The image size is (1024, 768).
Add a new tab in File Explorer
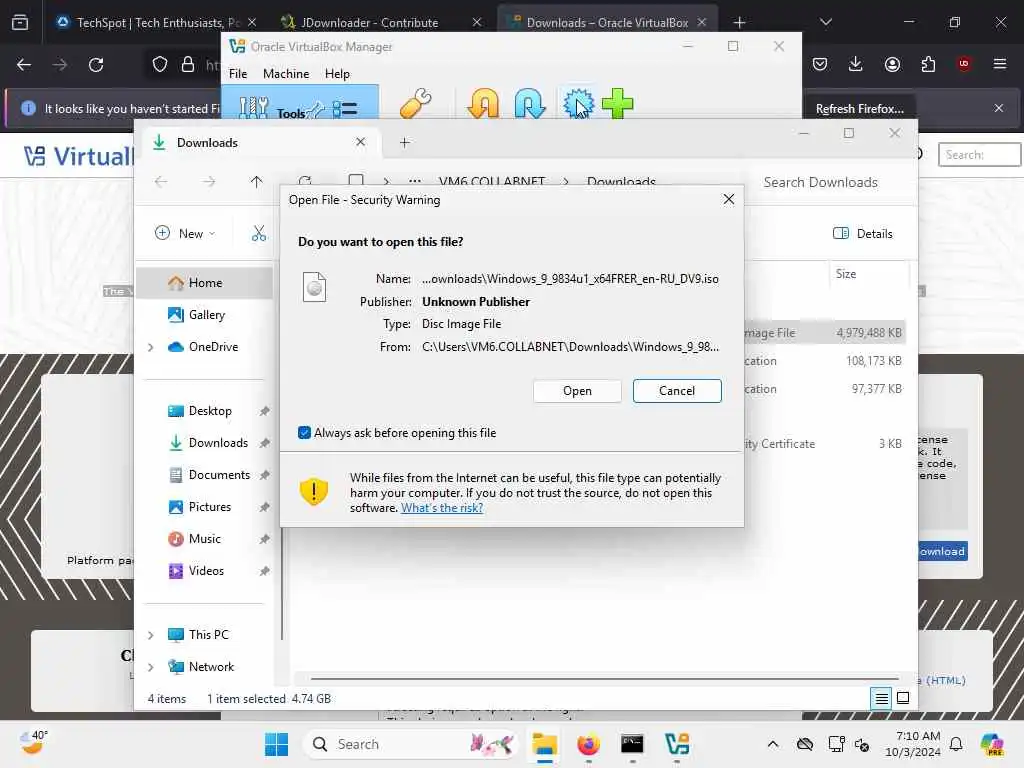click(405, 142)
